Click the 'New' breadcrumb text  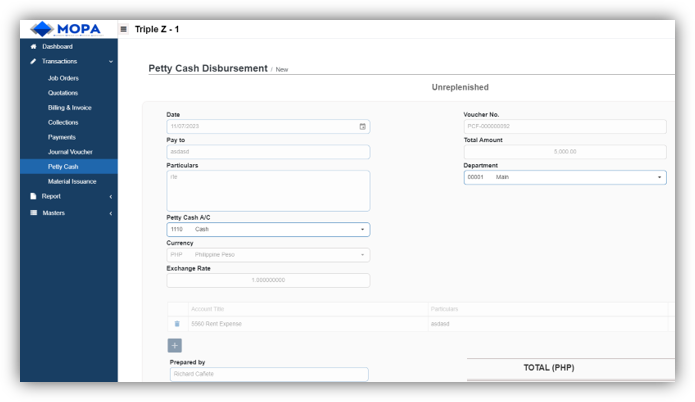[282, 70]
